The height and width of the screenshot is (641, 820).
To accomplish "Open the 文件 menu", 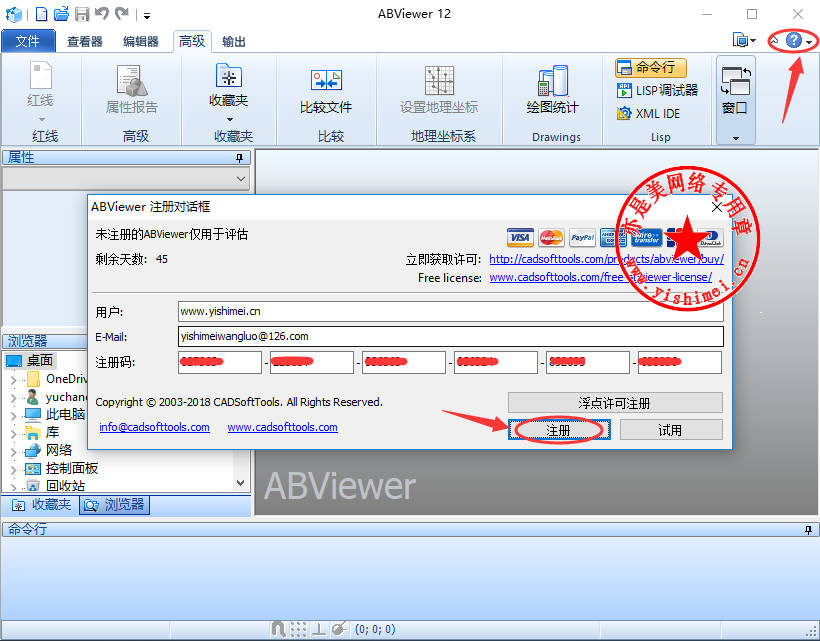I will [x=28, y=41].
